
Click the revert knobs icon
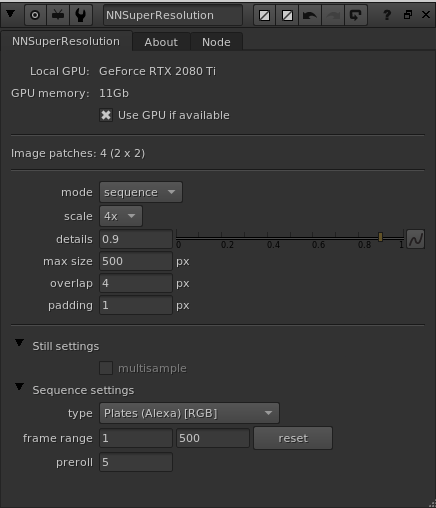[356, 15]
